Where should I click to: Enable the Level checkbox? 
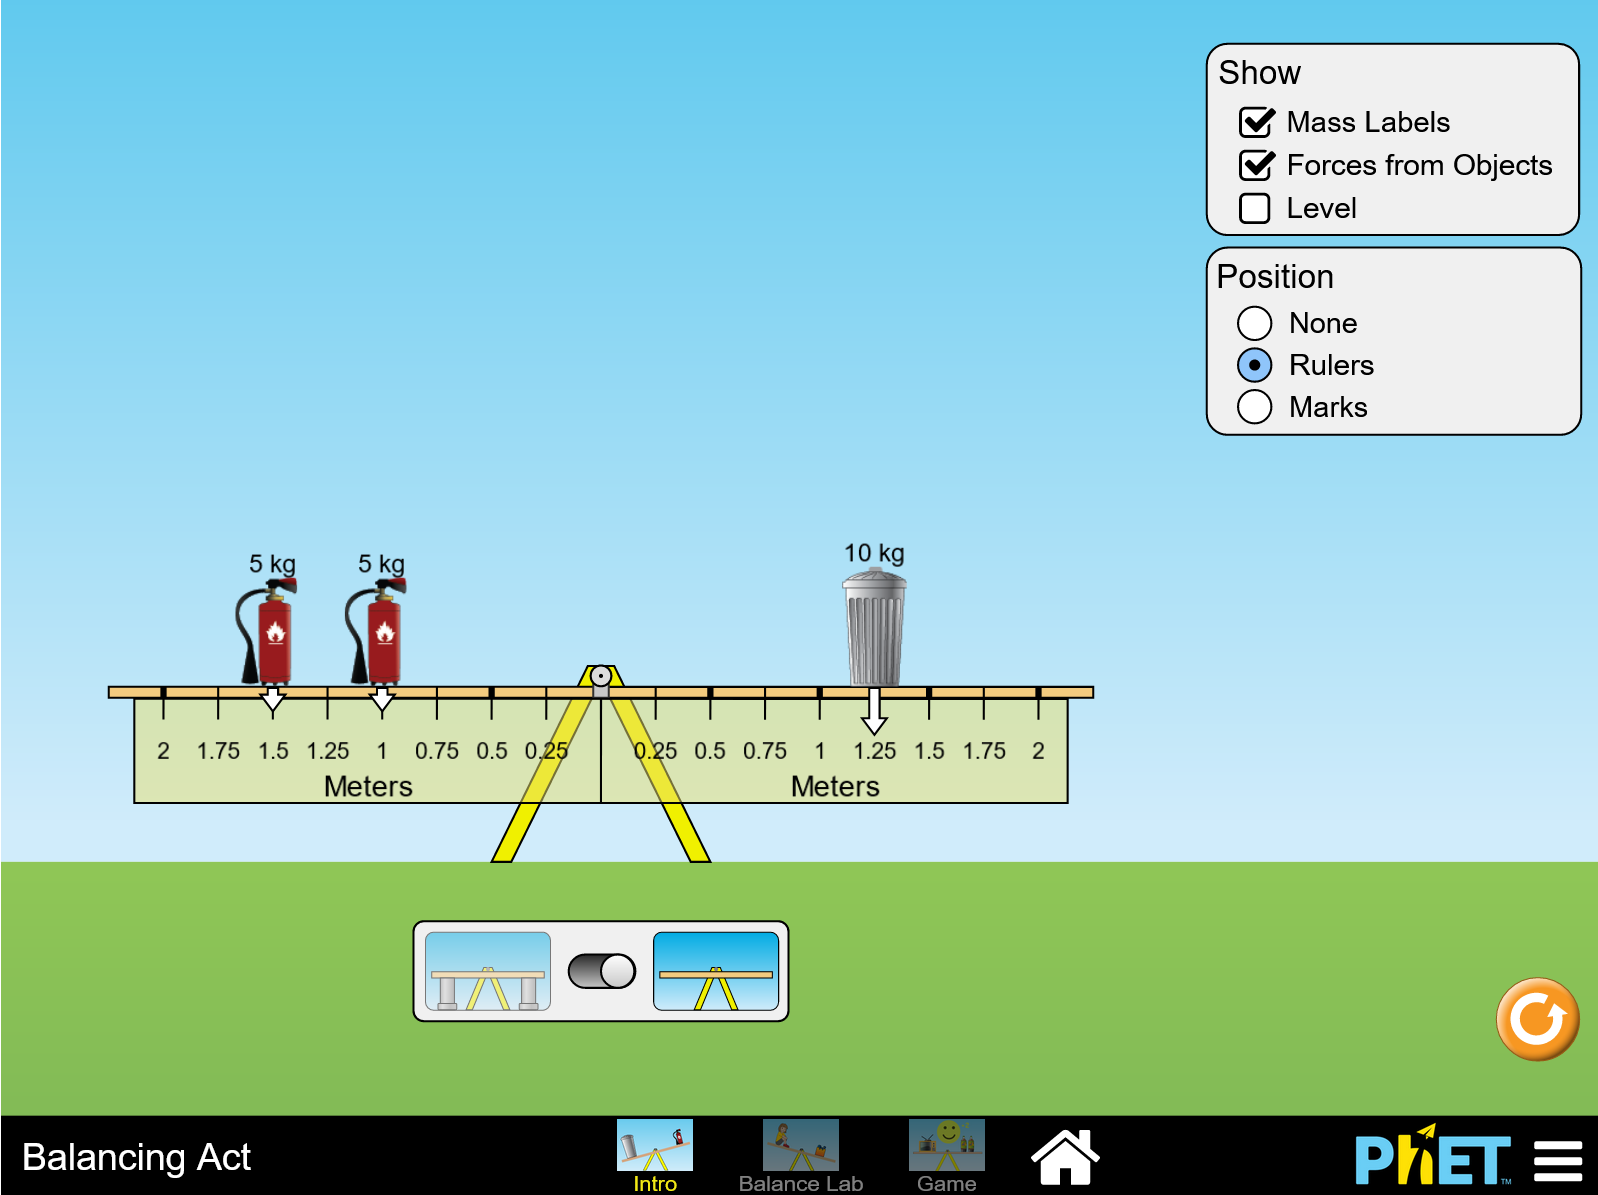(x=1254, y=208)
